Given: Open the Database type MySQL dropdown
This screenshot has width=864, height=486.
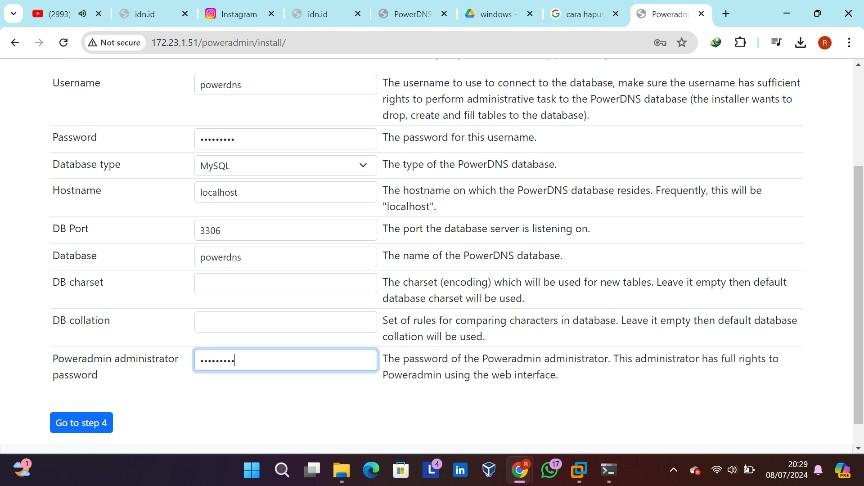Looking at the screenshot, I should pyautogui.click(x=285, y=165).
